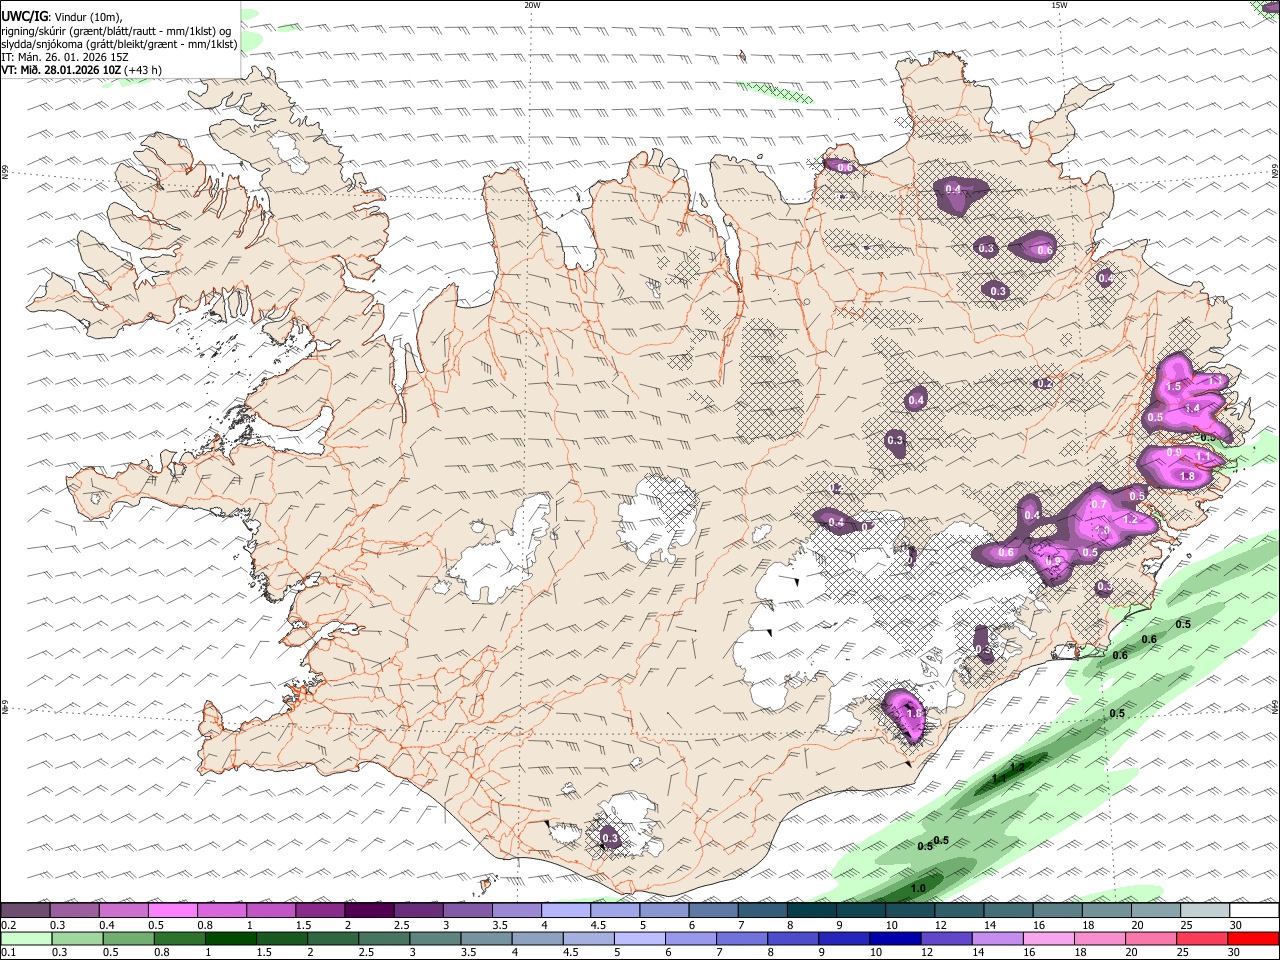Pick the snow legend swatch for 12–14
This screenshot has height=960, width=1280.
pyautogui.click(x=959, y=910)
